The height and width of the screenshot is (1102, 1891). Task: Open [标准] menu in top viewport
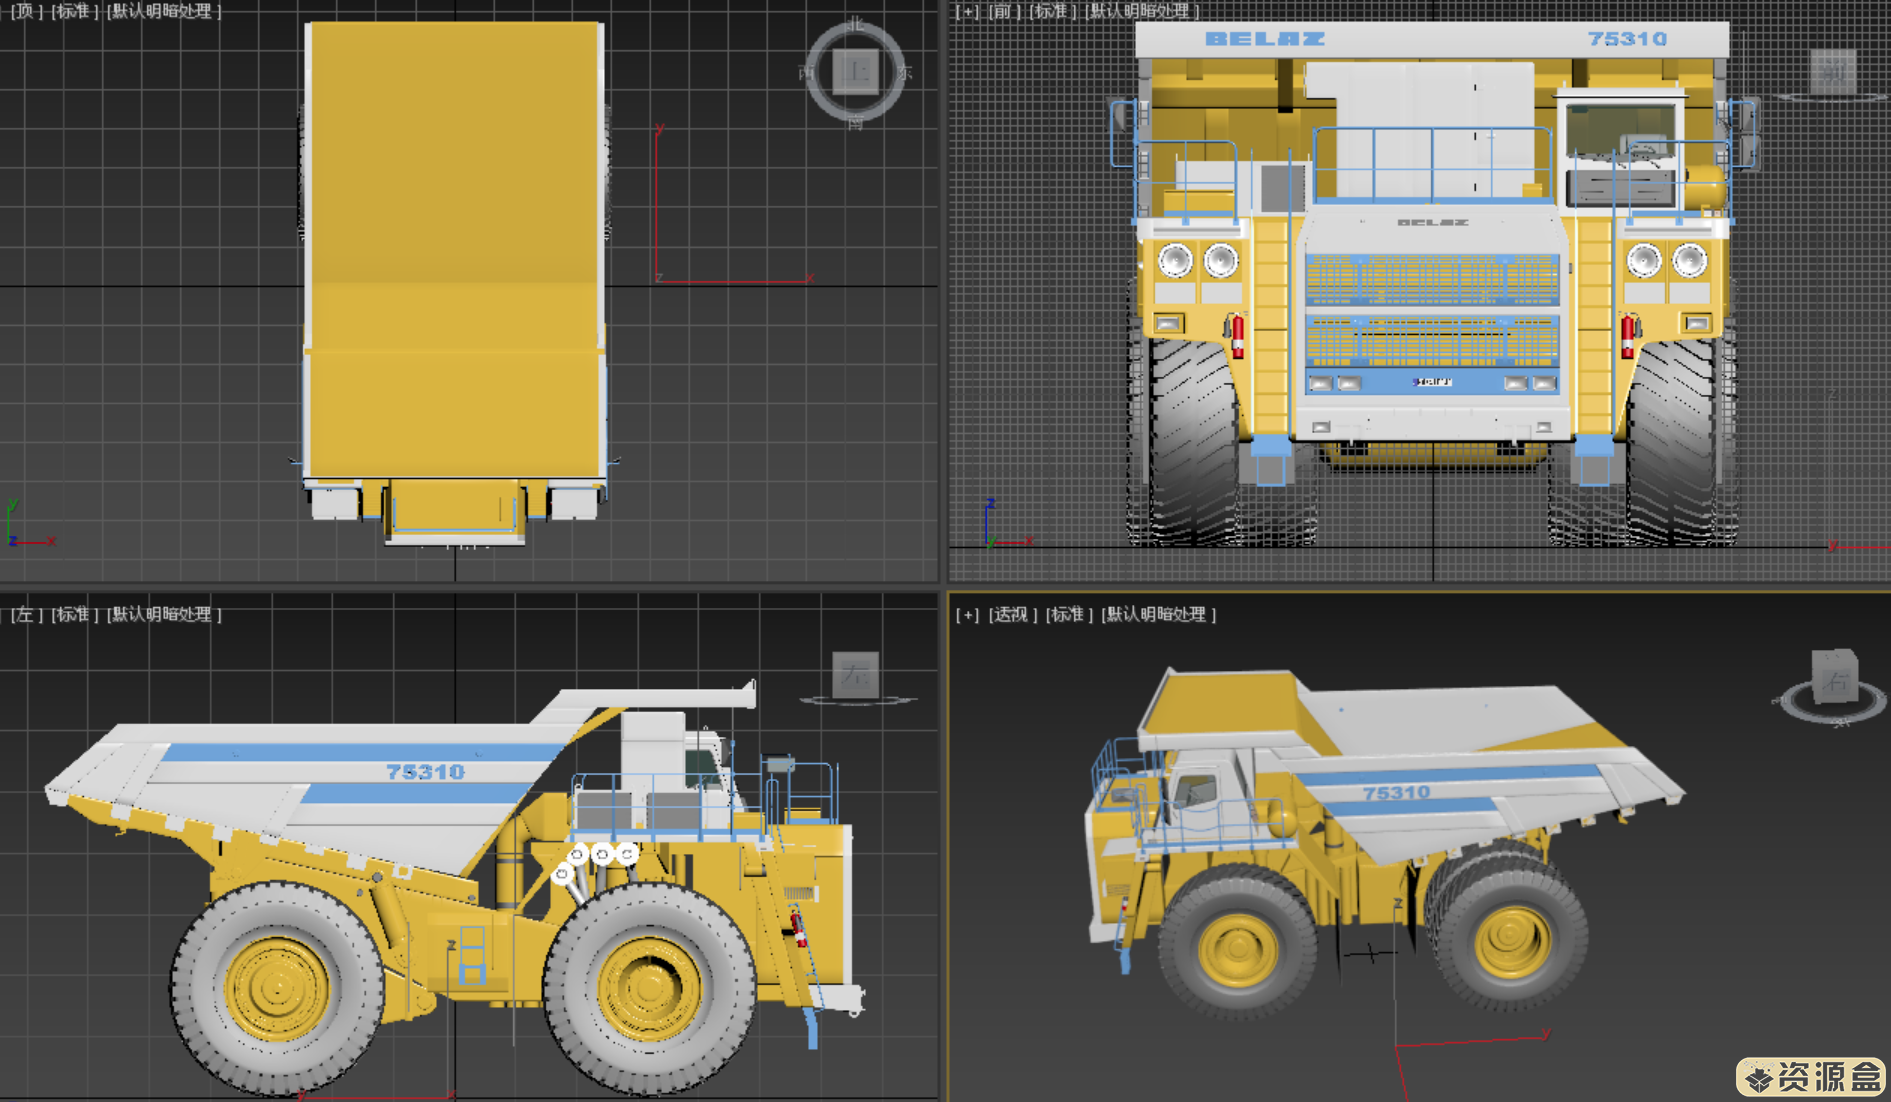click(74, 11)
